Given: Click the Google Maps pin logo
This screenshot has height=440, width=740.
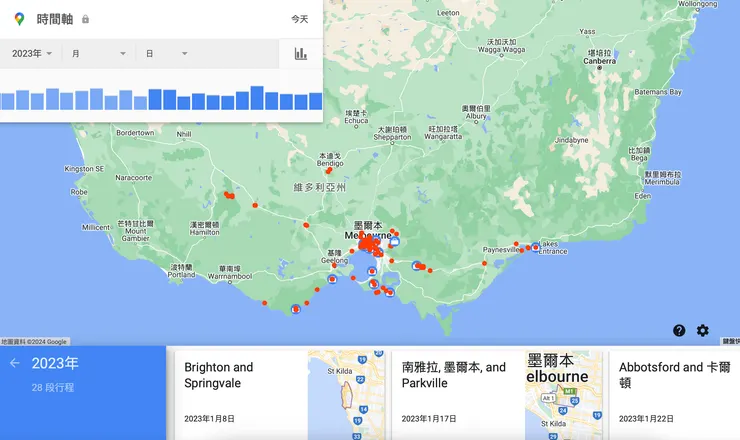Looking at the screenshot, I should coord(19,19).
